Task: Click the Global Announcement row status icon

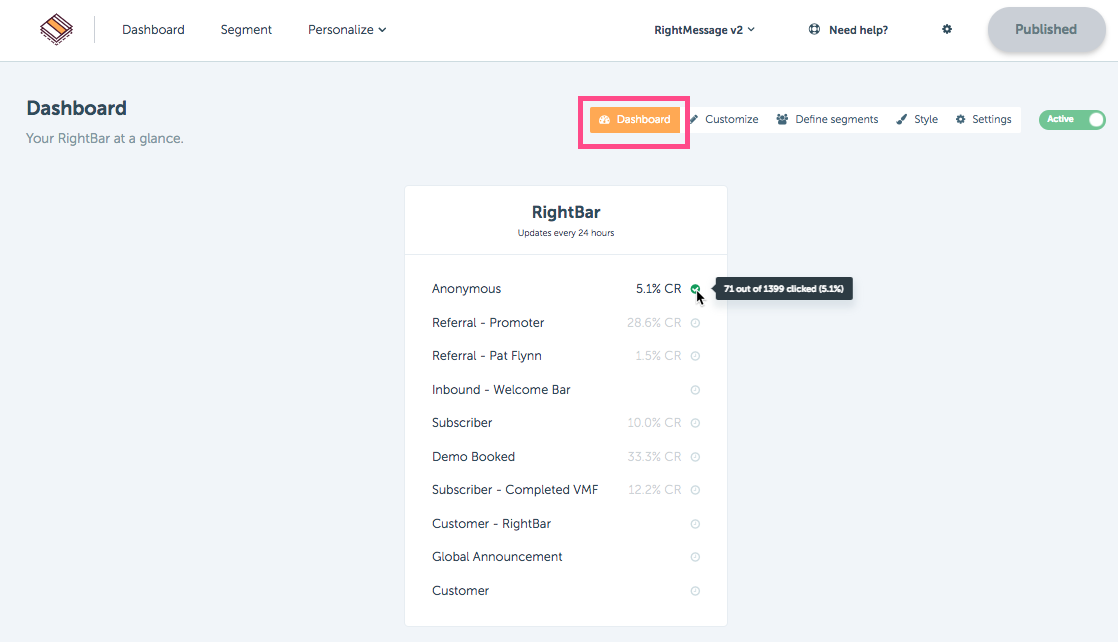Action: (x=695, y=557)
